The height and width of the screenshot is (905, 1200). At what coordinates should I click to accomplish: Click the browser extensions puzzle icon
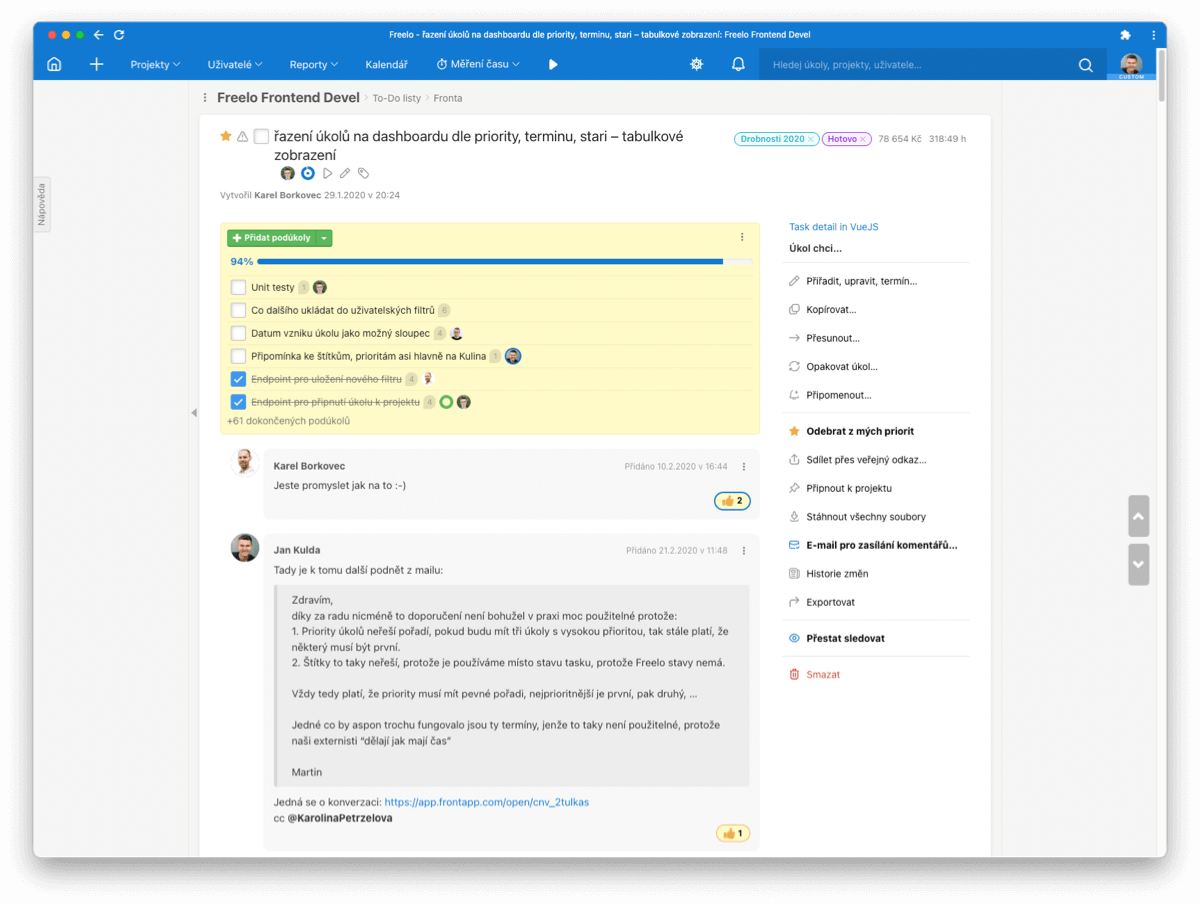(1126, 34)
